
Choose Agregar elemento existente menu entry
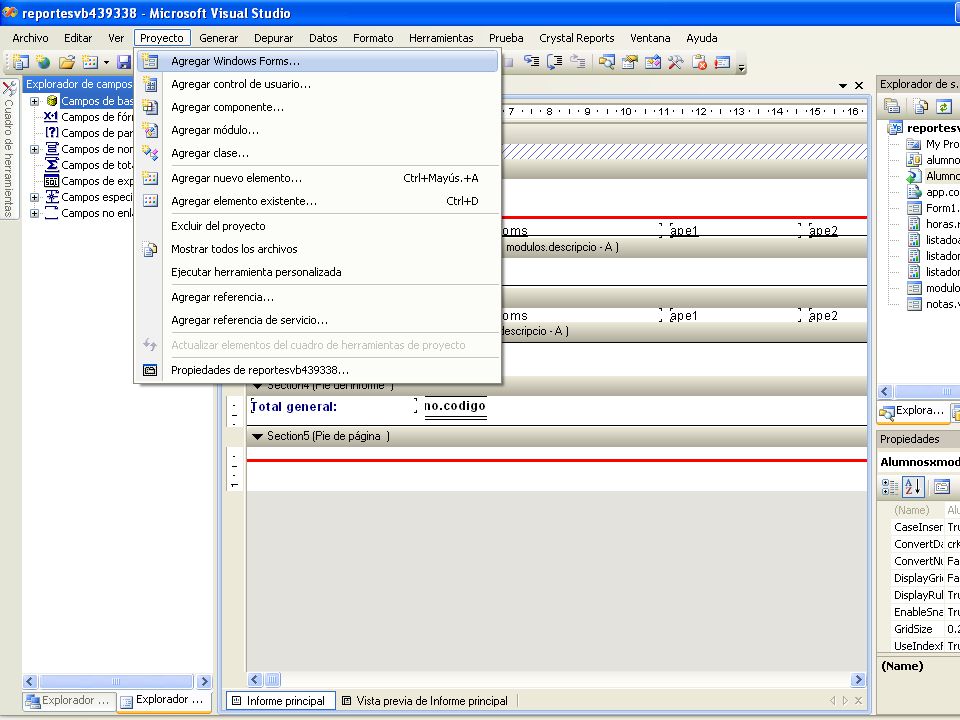pyautogui.click(x=317, y=201)
